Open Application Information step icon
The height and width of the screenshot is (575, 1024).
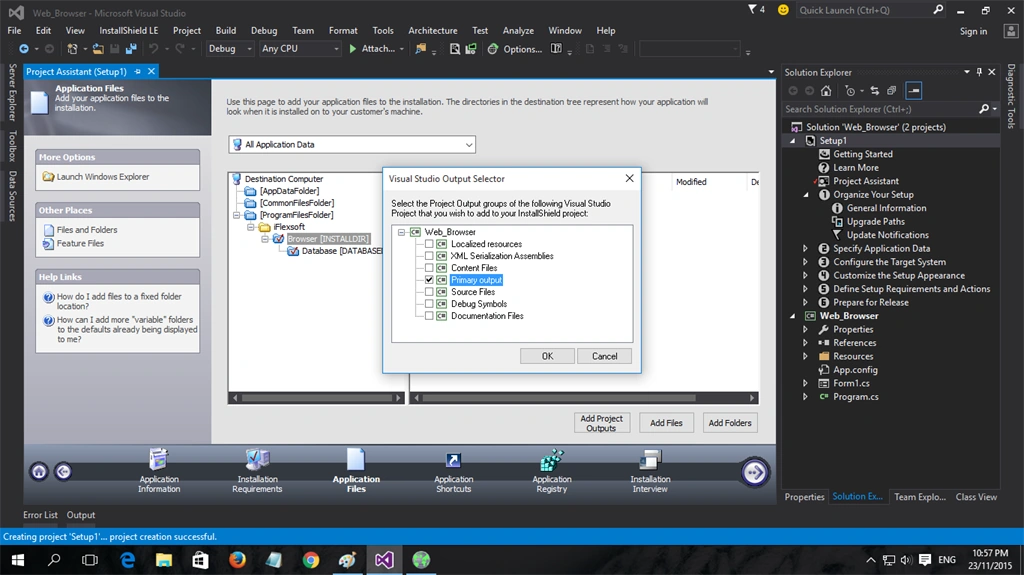coord(159,460)
